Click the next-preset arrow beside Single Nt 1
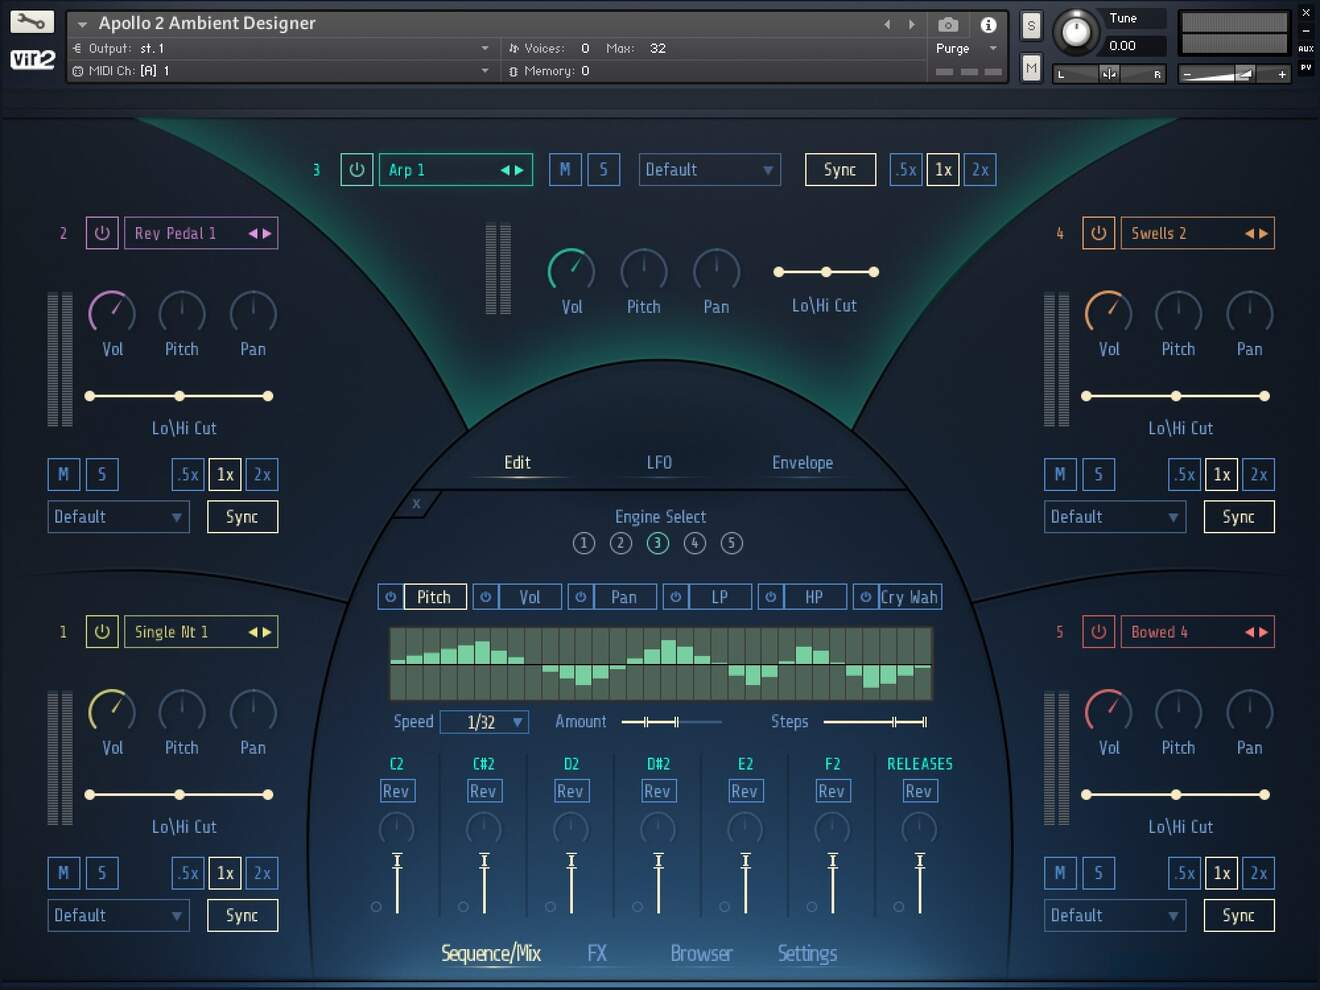 [267, 632]
